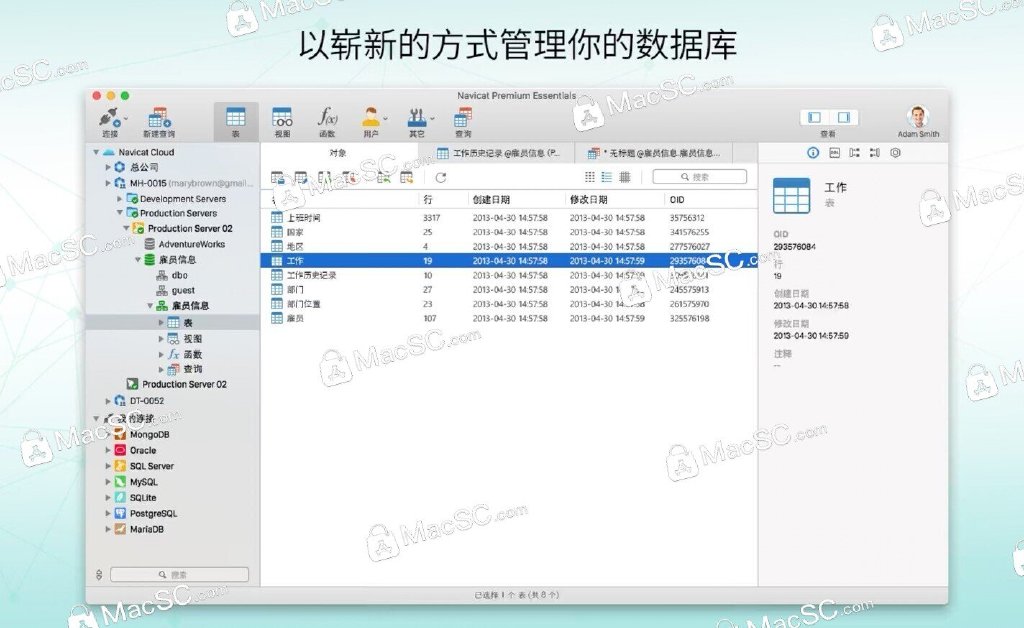Viewport: 1024px width, 628px height.
Task: Switch object list to detail view
Action: [x=625, y=177]
